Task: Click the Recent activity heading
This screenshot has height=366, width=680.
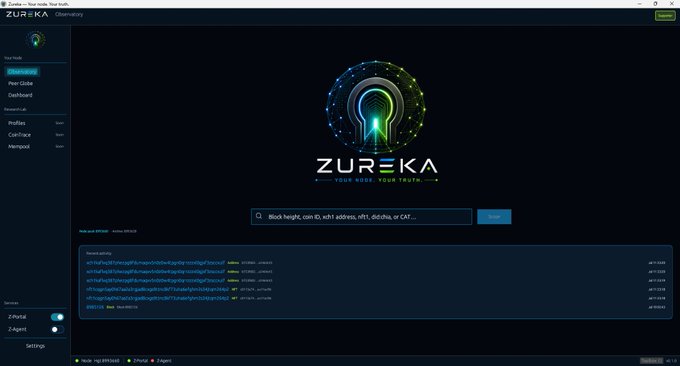Action: [99, 253]
